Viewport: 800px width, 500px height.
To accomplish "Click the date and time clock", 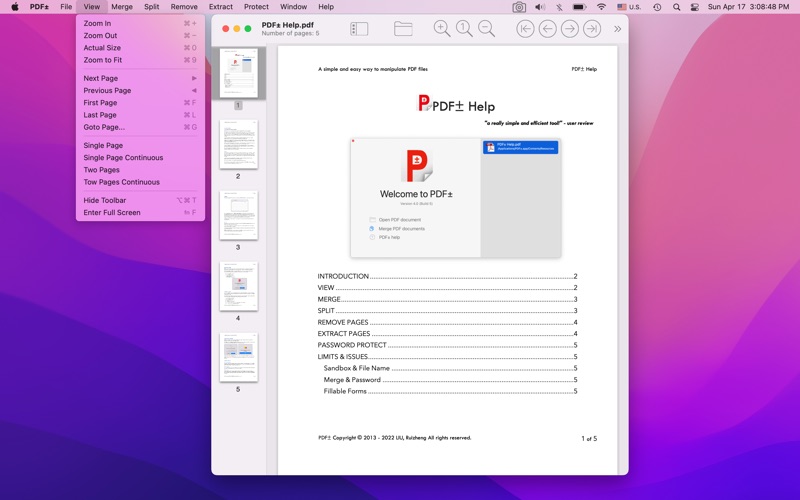I will coord(748,7).
